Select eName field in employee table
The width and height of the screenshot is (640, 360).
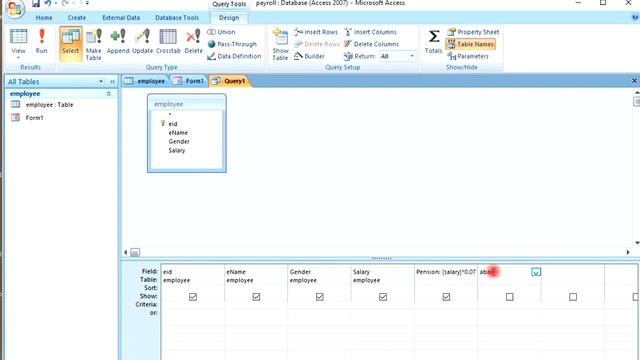pos(178,133)
